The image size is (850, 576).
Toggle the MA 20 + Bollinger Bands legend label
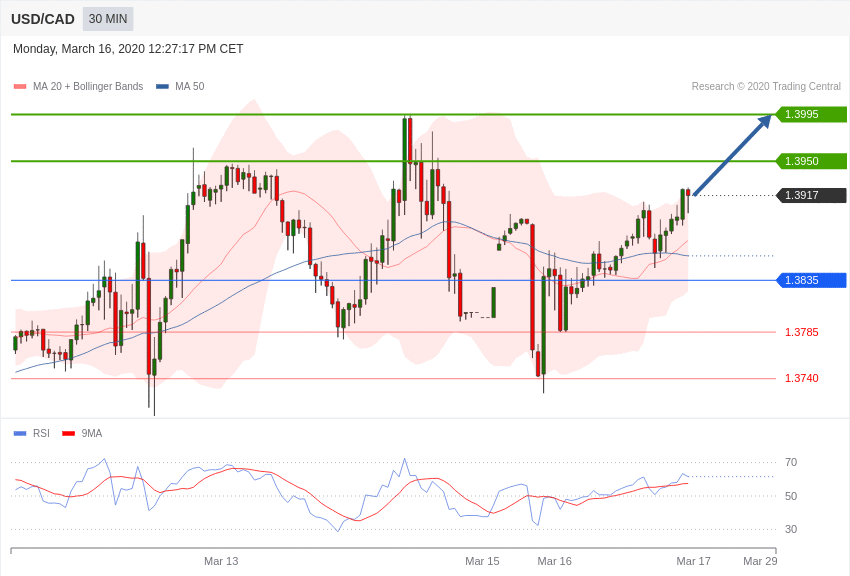pos(88,87)
